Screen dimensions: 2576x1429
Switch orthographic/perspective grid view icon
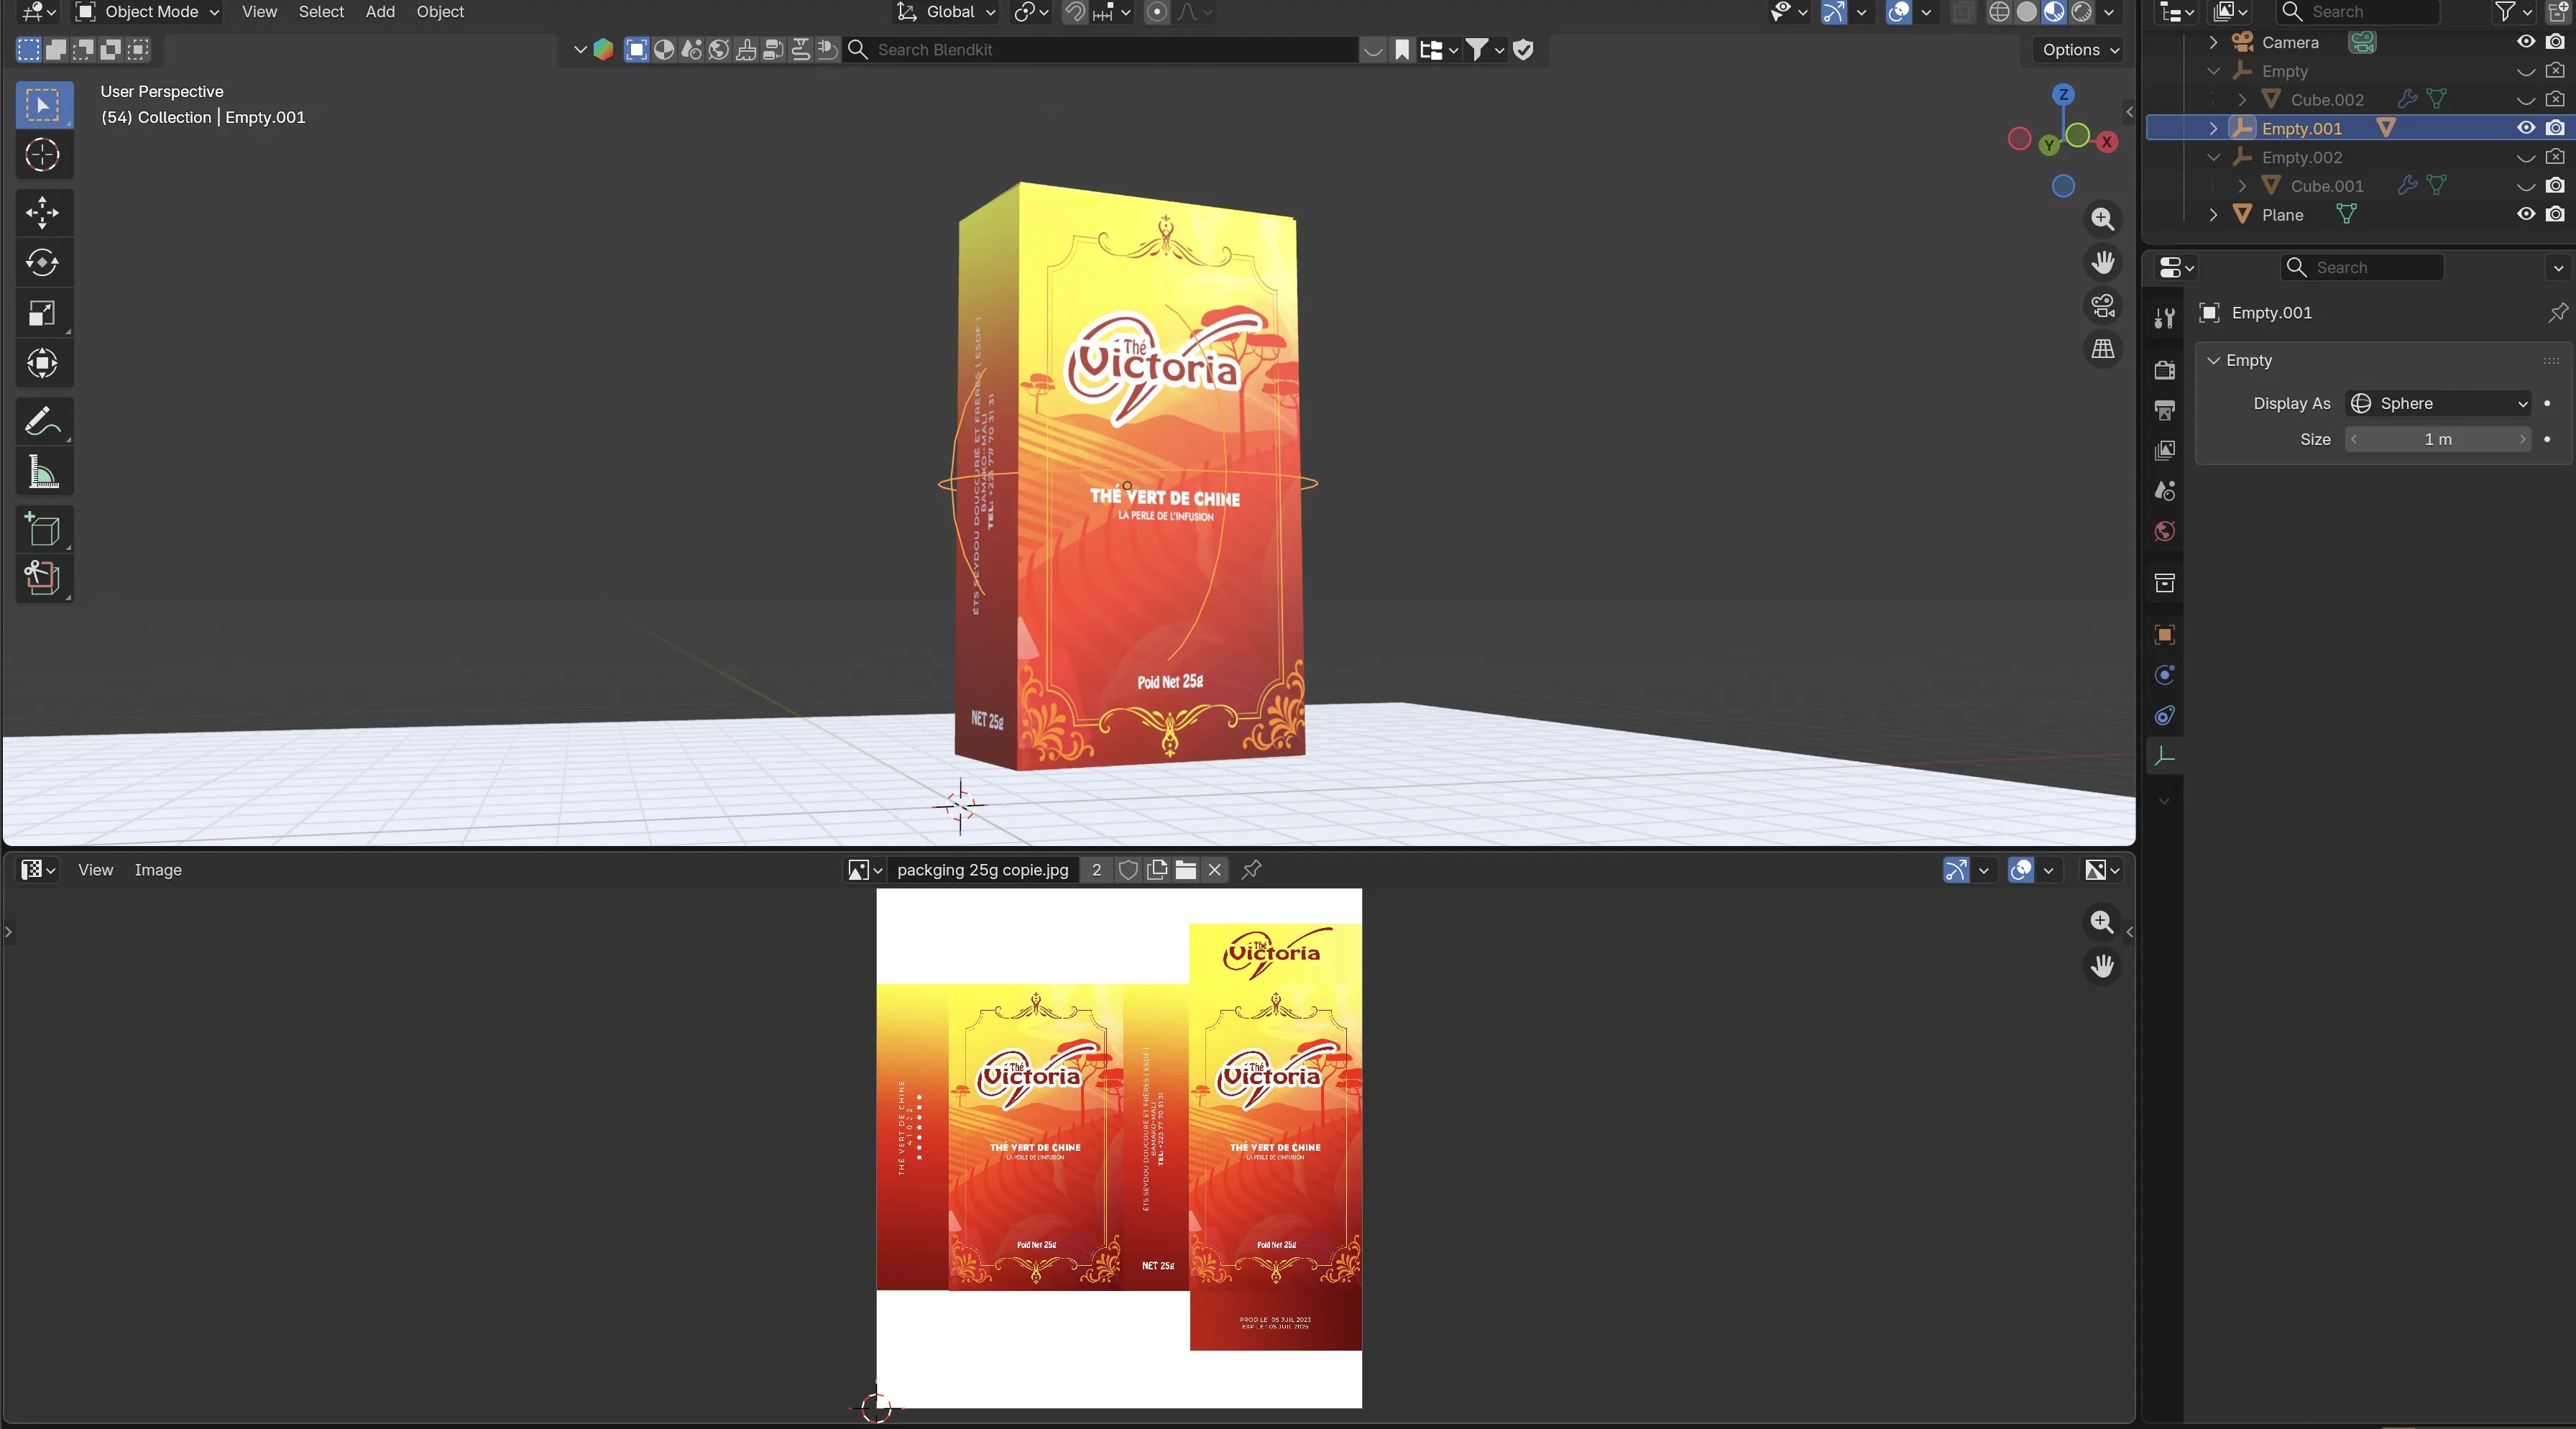click(2103, 349)
